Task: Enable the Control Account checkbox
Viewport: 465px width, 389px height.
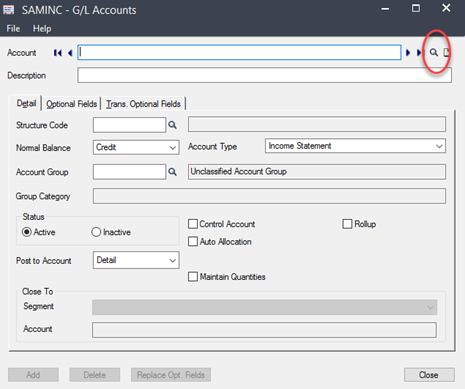Action: click(193, 224)
